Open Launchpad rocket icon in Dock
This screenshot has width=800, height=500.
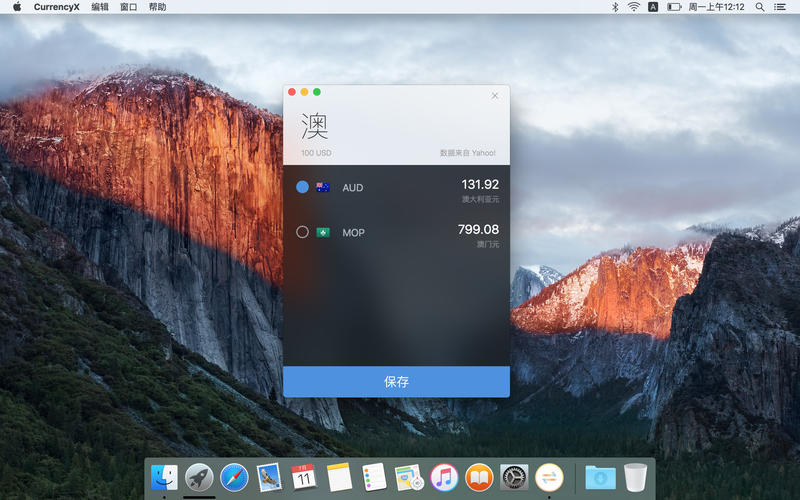coord(199,478)
